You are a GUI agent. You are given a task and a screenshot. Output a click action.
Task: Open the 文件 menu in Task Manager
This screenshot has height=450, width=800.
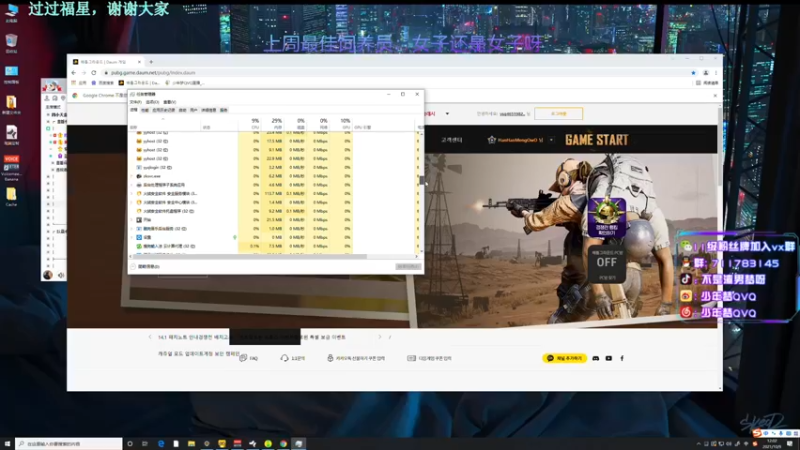coord(135,102)
